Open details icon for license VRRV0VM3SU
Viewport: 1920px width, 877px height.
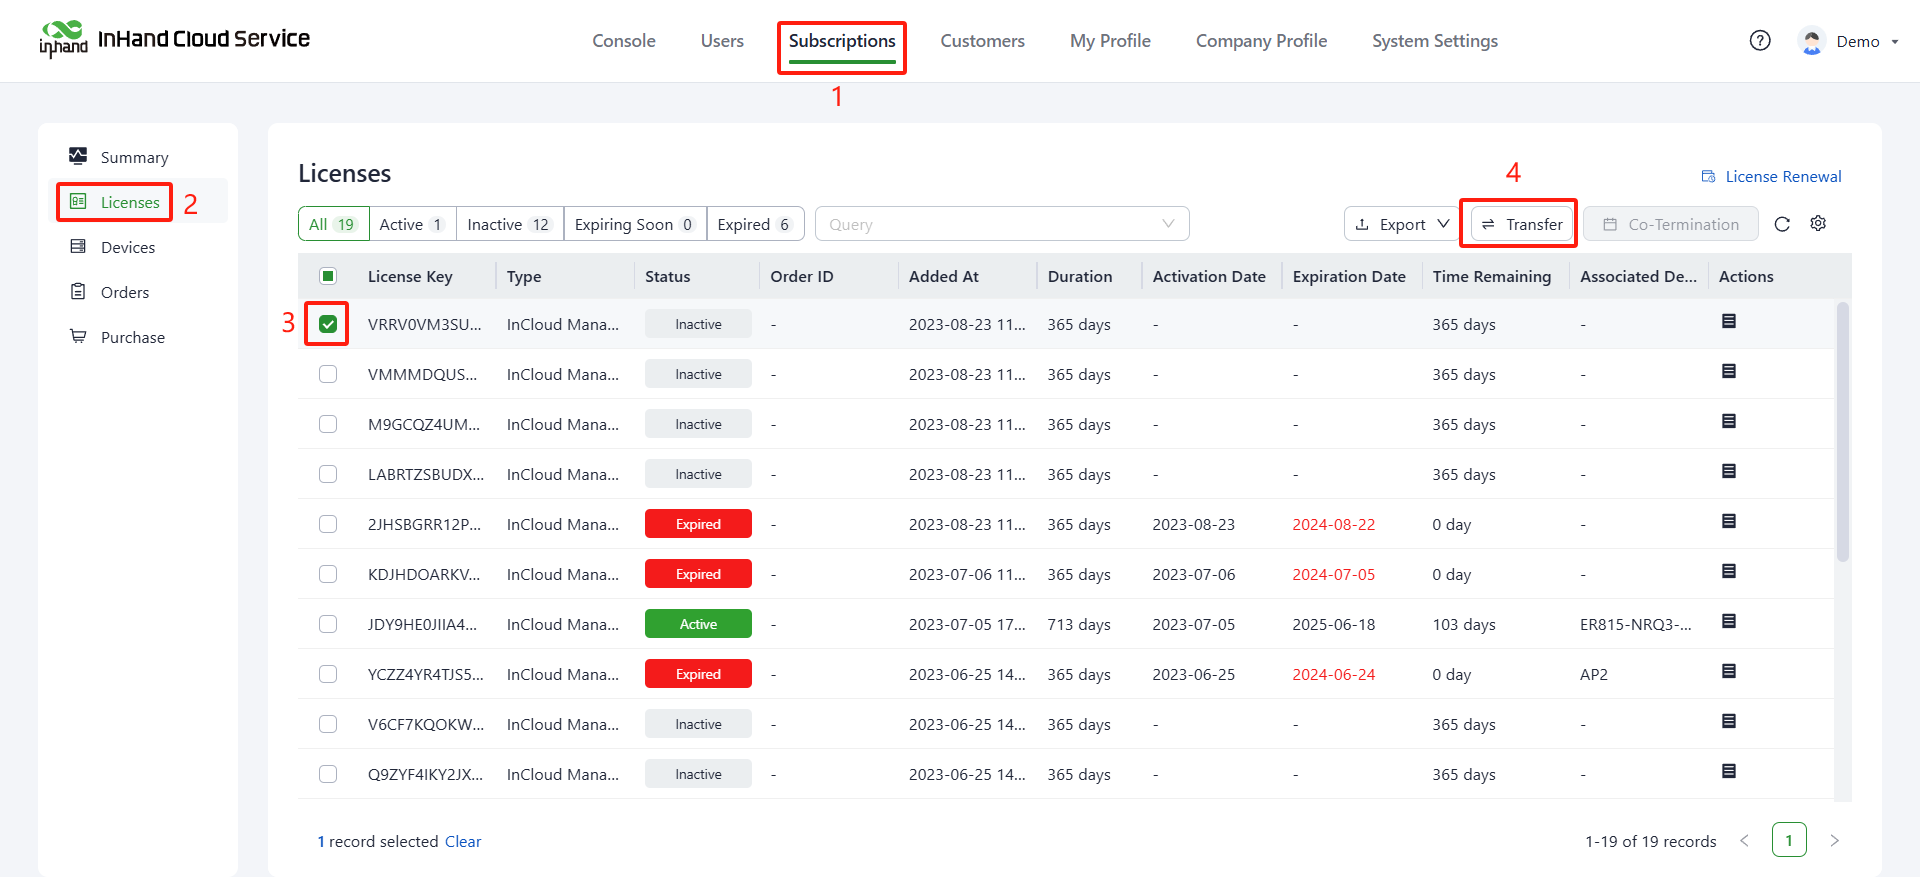[1728, 322]
